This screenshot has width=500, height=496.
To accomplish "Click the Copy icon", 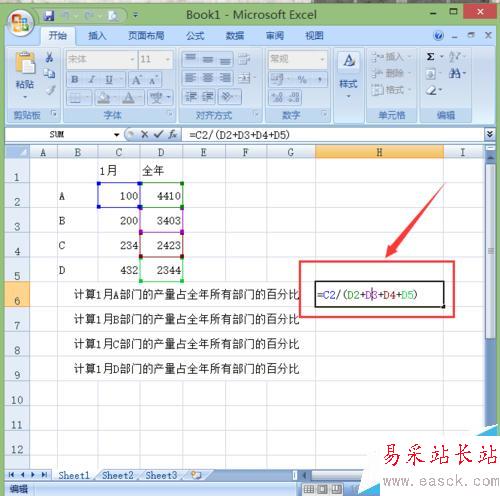I will [50, 73].
